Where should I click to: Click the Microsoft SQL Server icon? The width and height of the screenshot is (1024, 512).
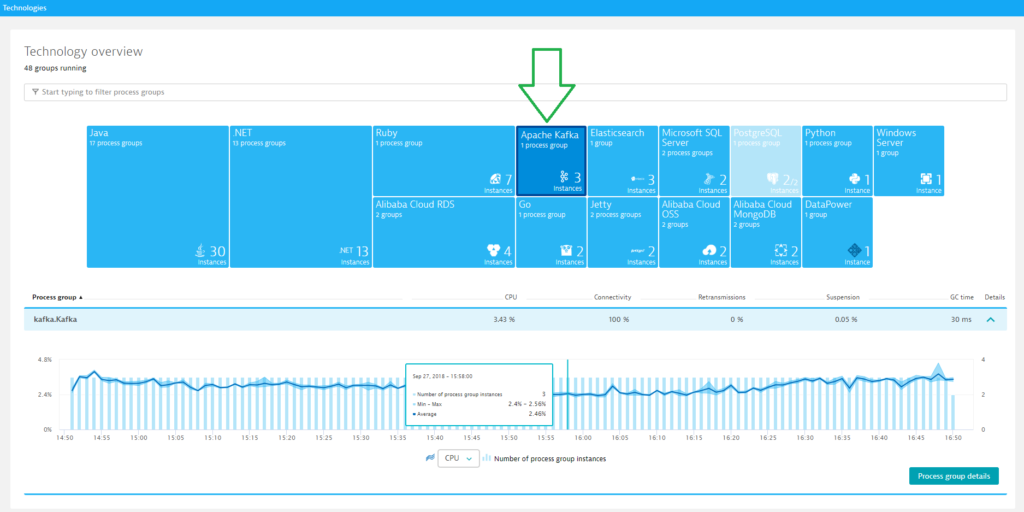[709, 178]
